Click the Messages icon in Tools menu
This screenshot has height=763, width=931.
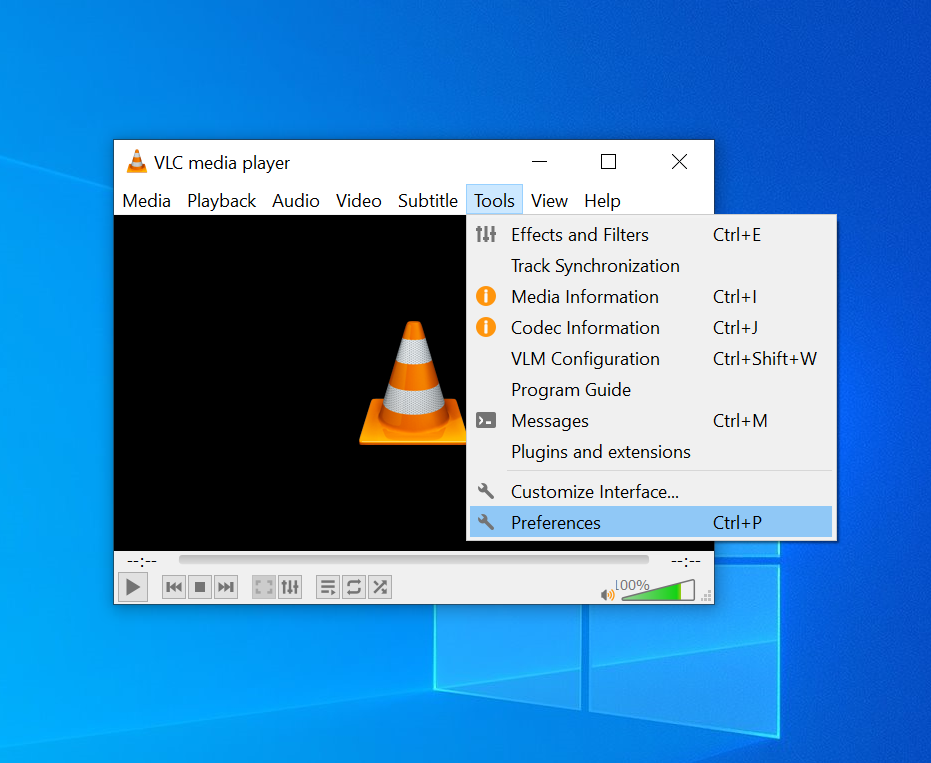click(486, 420)
